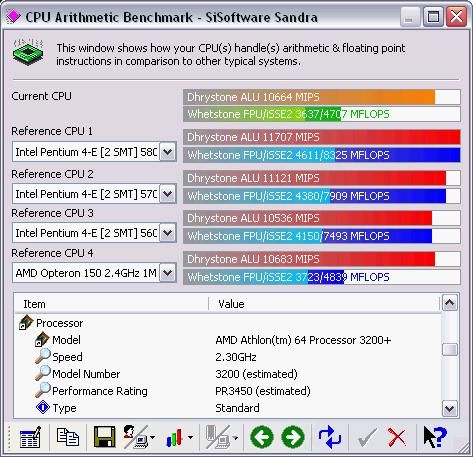Click the 3200 (estimated) value
This screenshot has width=473, height=457.
256,374
